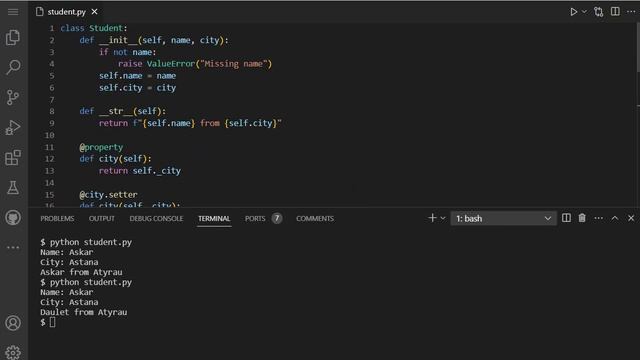640x360 pixels.
Task: Open the Extensions view
Action: (13, 158)
